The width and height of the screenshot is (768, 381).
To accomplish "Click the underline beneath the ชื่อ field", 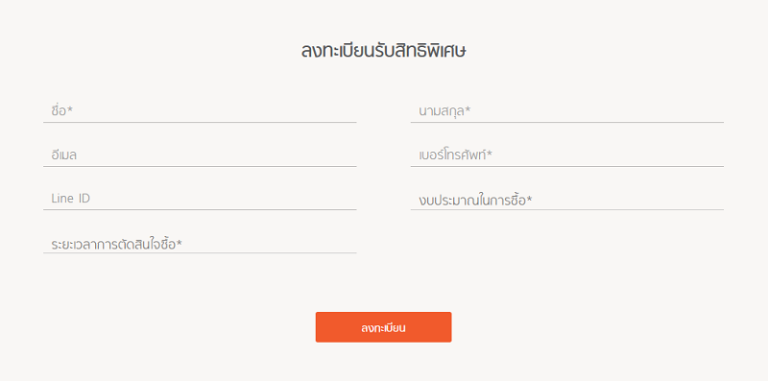I will pos(200,122).
